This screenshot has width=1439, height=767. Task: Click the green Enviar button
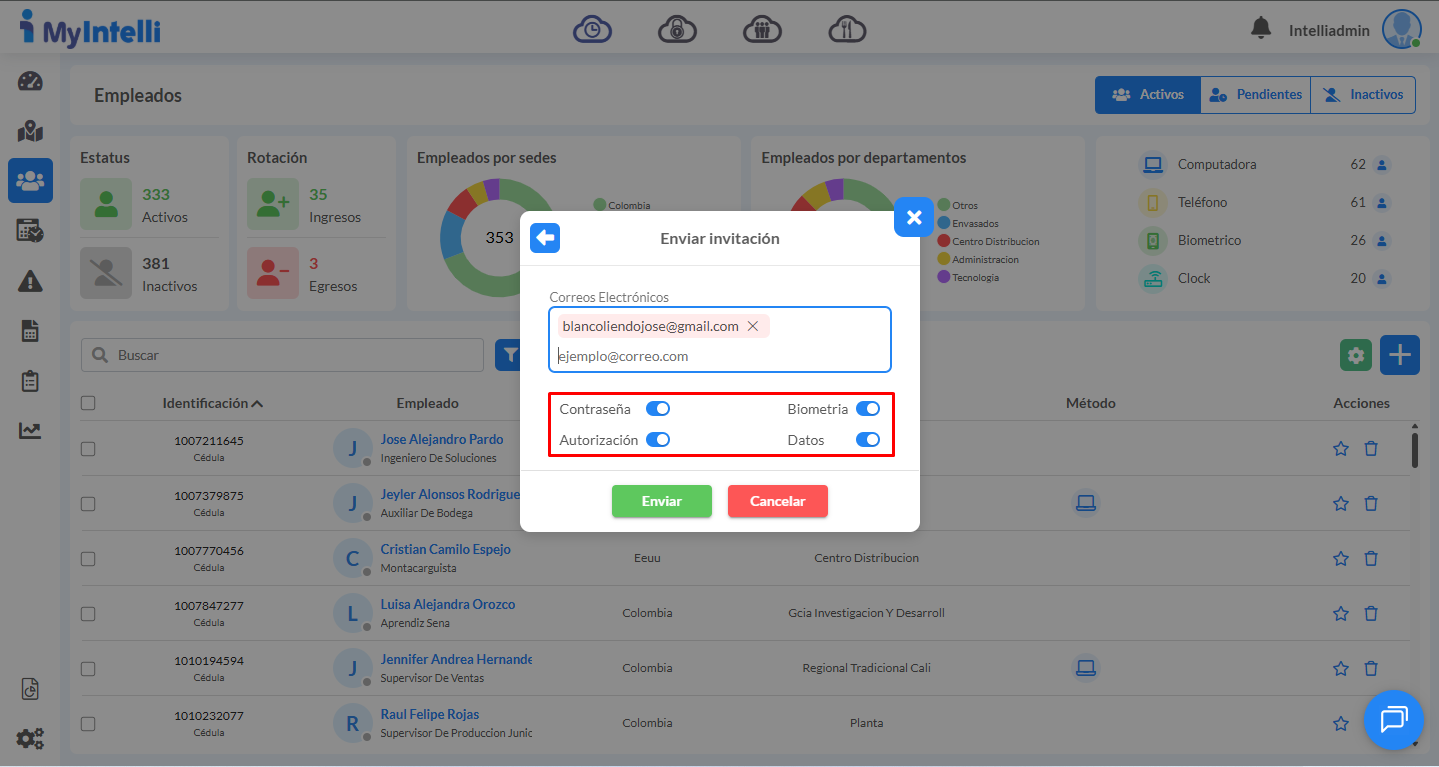[x=661, y=501]
